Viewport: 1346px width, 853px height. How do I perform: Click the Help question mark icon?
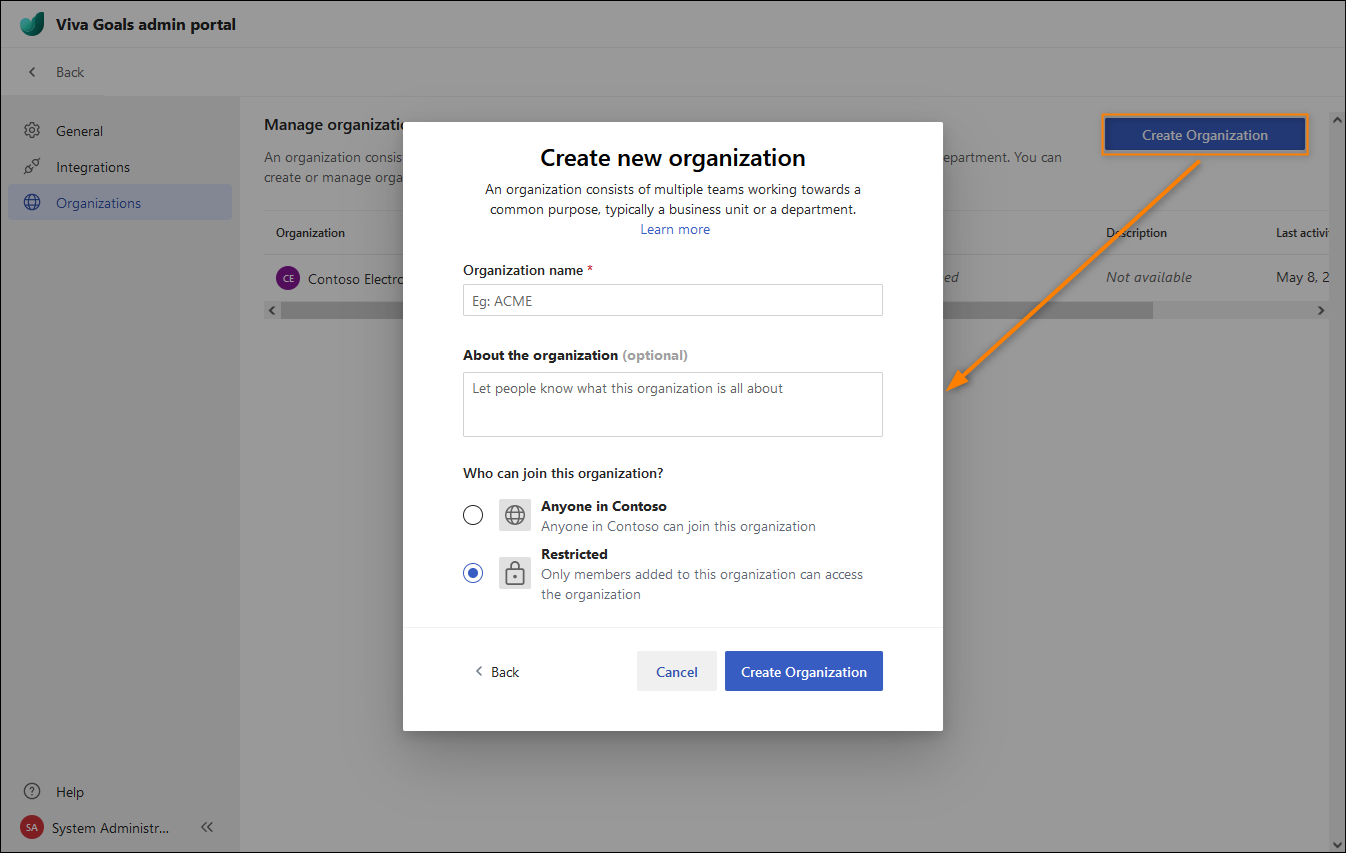(32, 791)
